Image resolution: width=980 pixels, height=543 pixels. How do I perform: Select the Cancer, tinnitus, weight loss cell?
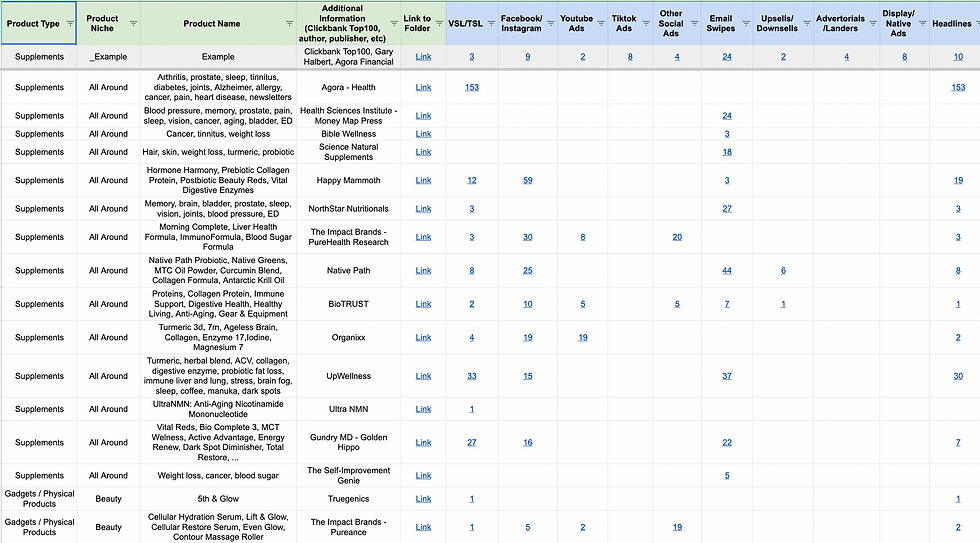[218, 134]
